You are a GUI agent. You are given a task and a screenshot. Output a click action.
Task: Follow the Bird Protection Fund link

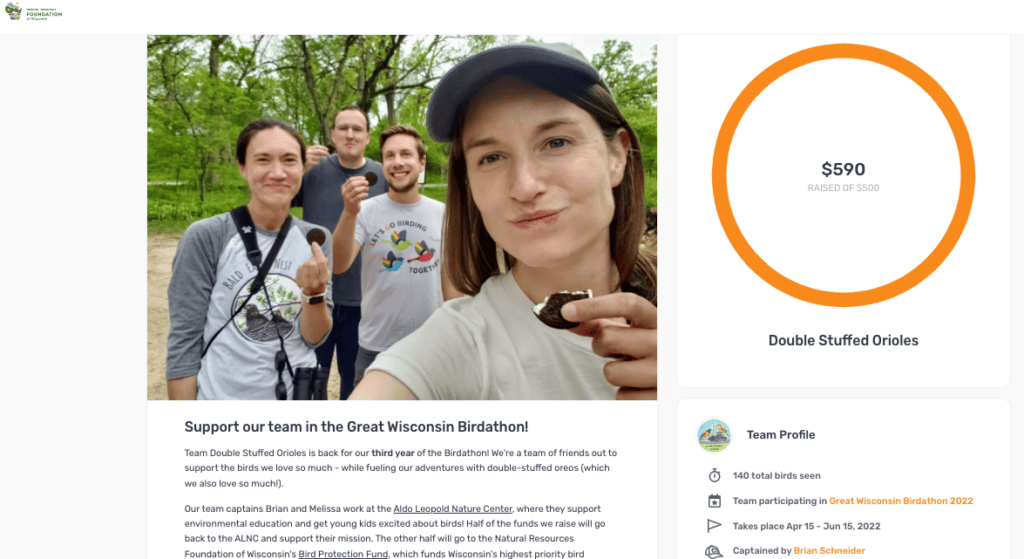tap(343, 554)
